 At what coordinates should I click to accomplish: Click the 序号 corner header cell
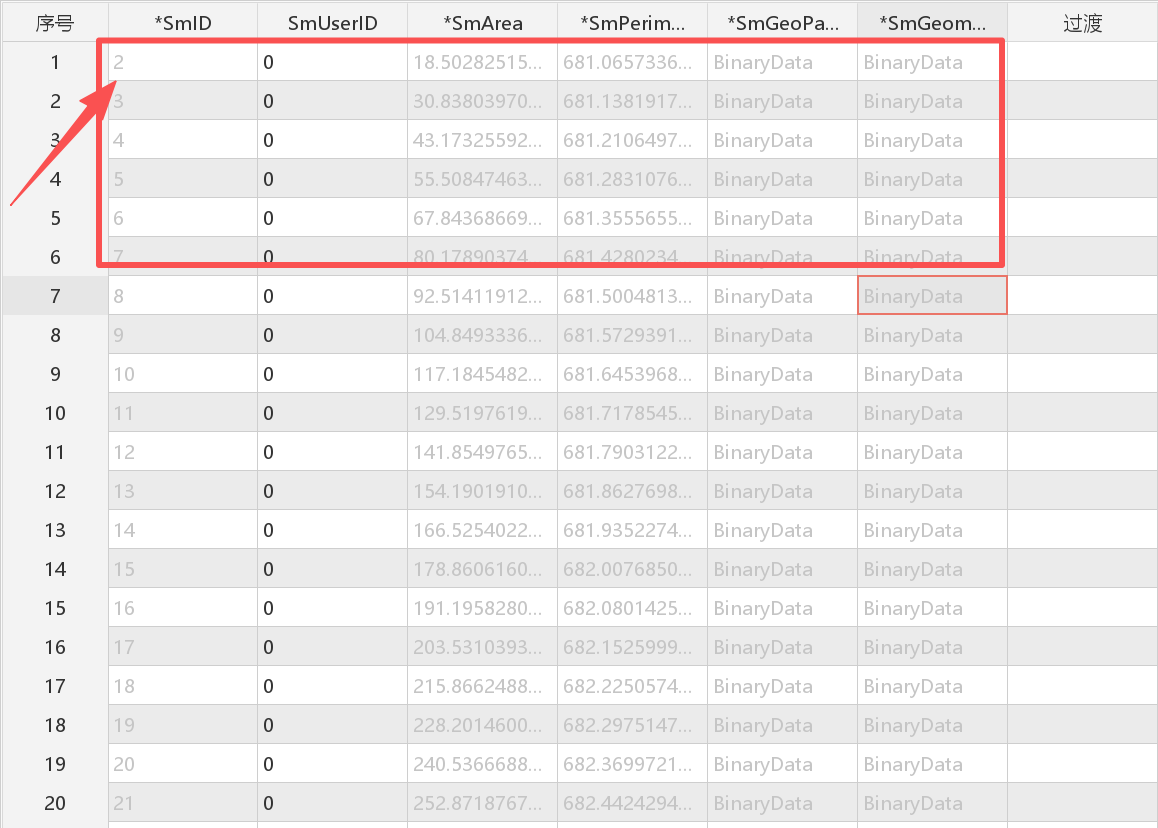(x=54, y=23)
